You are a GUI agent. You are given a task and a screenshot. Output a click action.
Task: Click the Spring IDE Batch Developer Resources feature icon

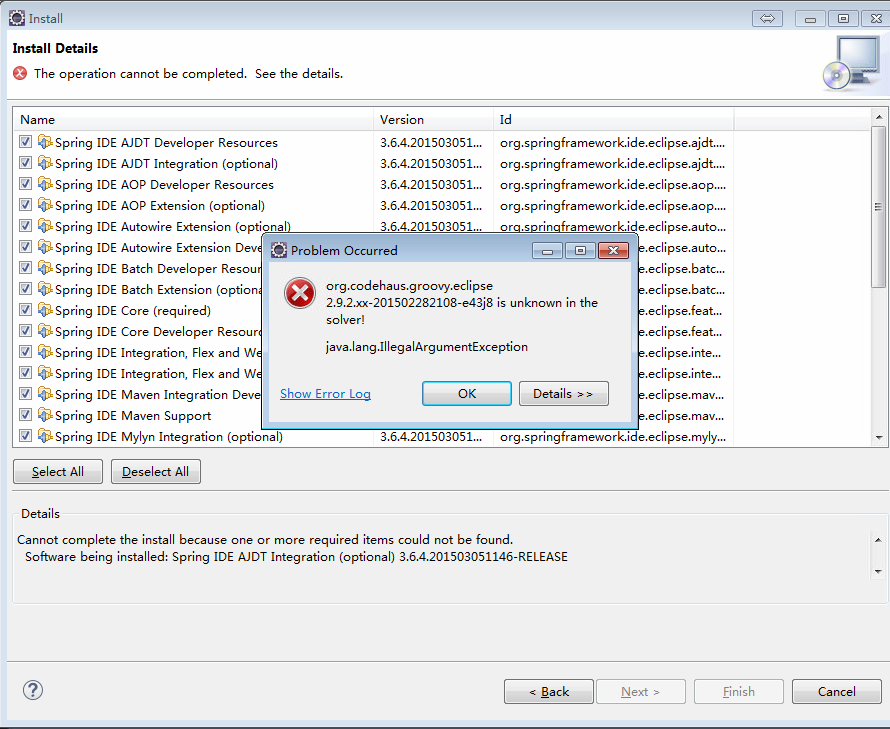pyautogui.click(x=45, y=267)
